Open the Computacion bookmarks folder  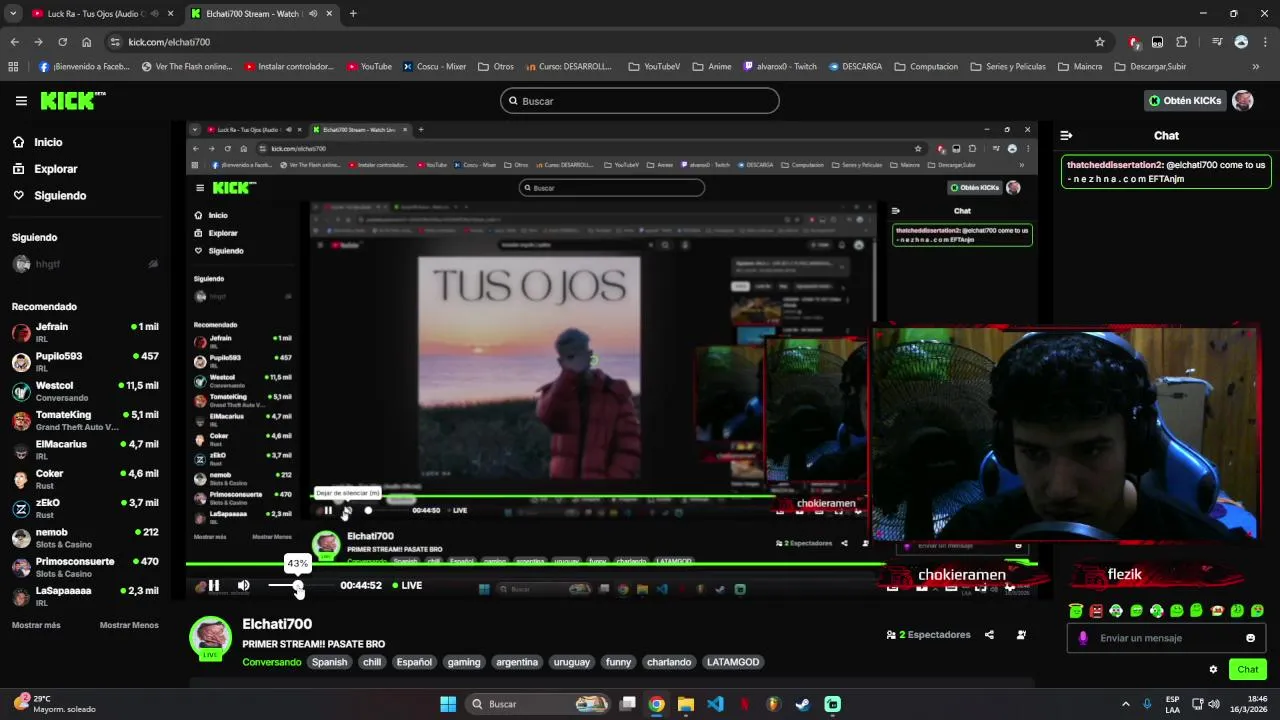tap(926, 67)
